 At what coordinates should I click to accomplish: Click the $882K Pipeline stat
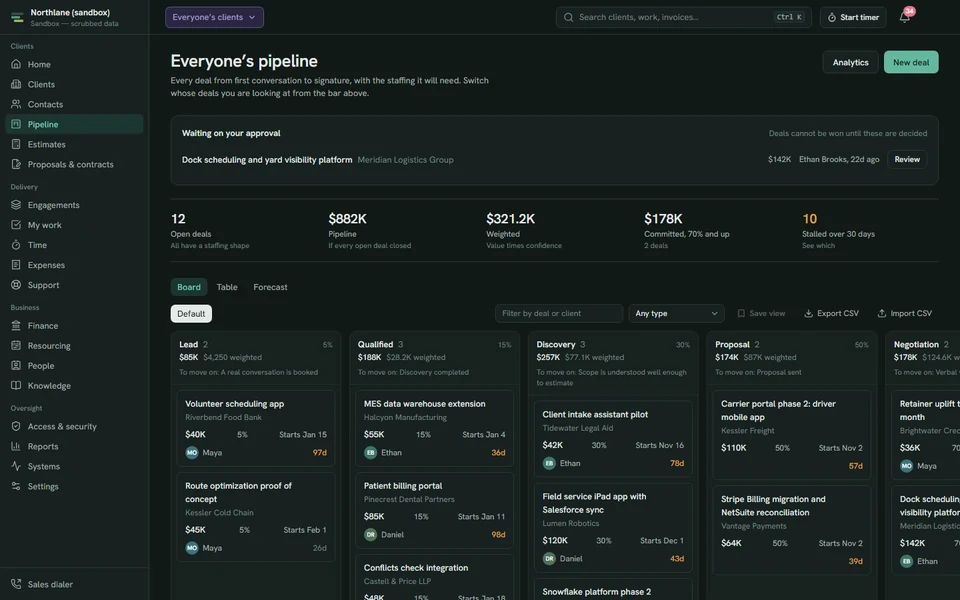[x=370, y=231]
